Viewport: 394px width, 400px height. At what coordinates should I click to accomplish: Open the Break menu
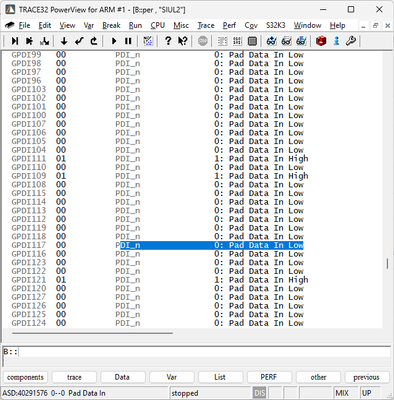pyautogui.click(x=111, y=25)
